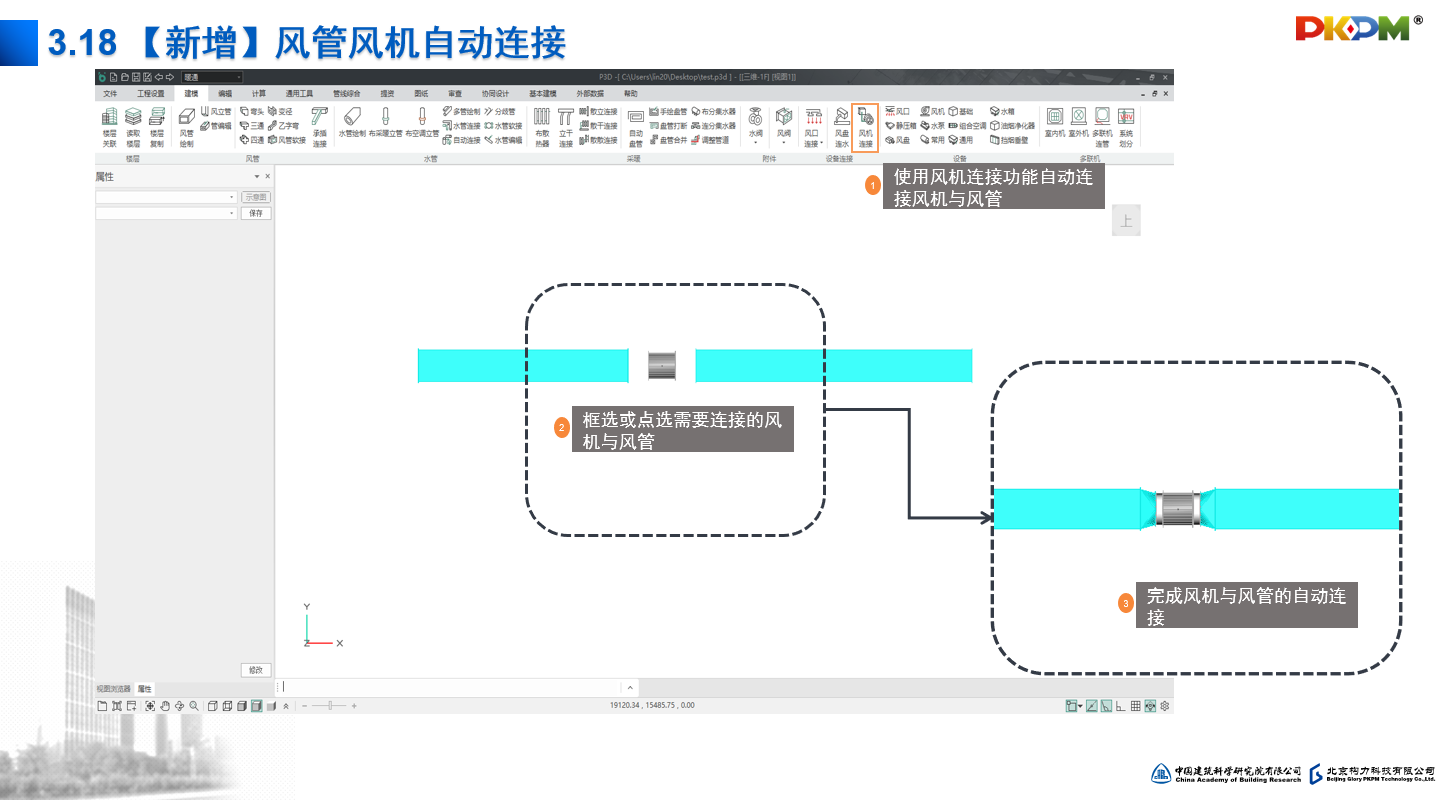Toggle the grid display icon in status bar
Image resolution: width=1450 pixels, height=800 pixels.
[1135, 706]
